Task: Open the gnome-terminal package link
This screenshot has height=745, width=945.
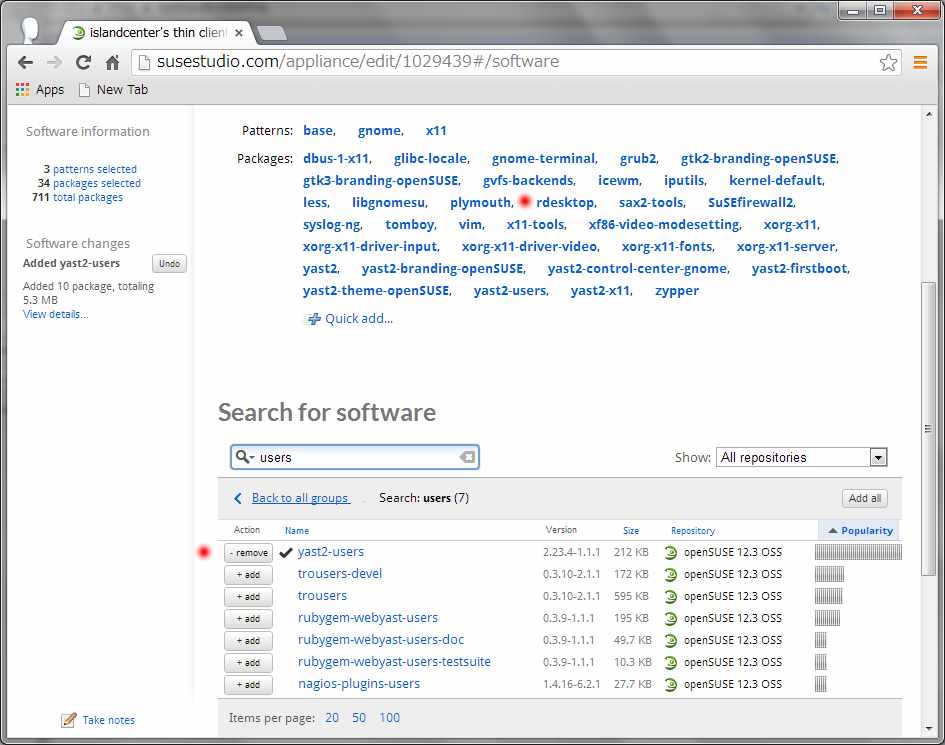Action: click(x=544, y=159)
